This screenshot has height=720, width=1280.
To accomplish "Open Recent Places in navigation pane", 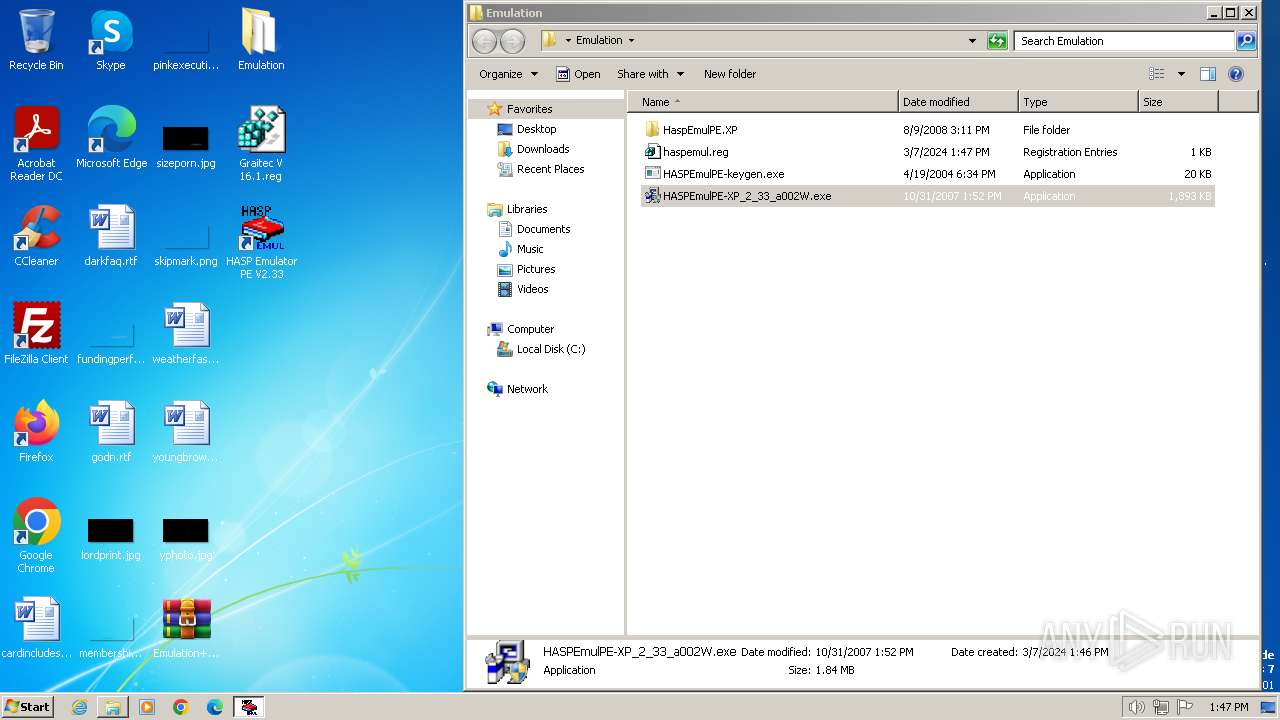I will pos(550,169).
